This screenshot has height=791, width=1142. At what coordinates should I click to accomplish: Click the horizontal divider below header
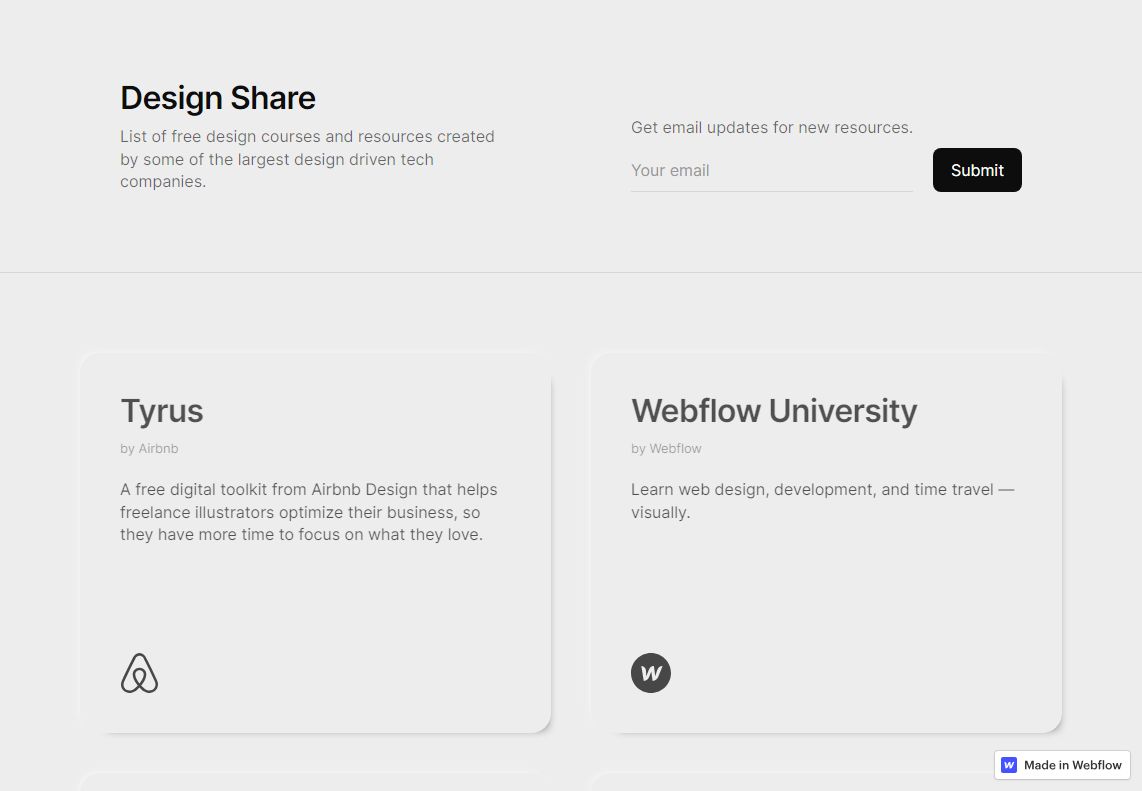click(x=571, y=272)
